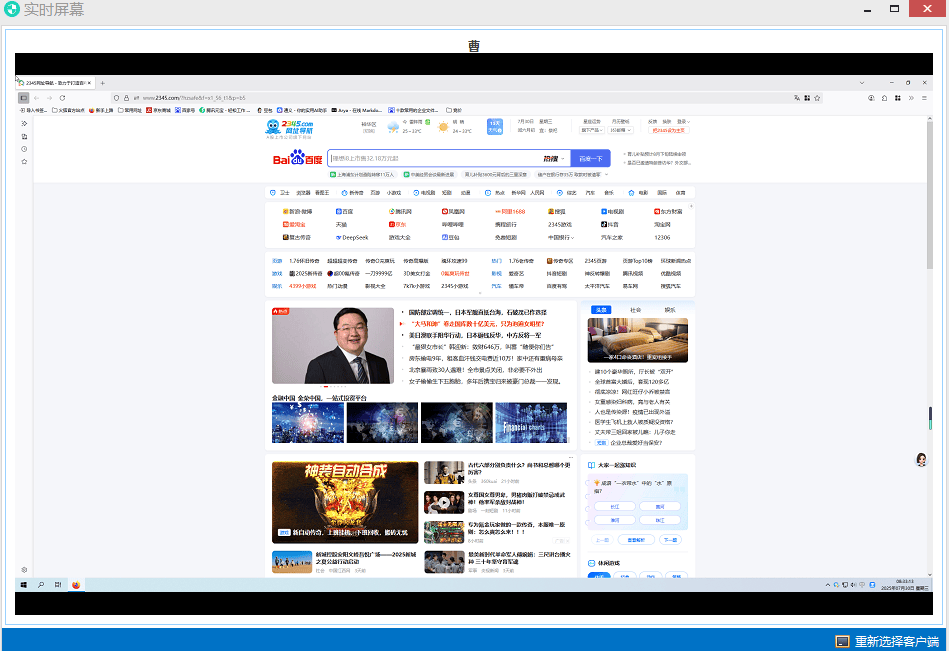This screenshot has width=949, height=651.
Task: Open the 阿里1688 site link
Action: [510, 212]
